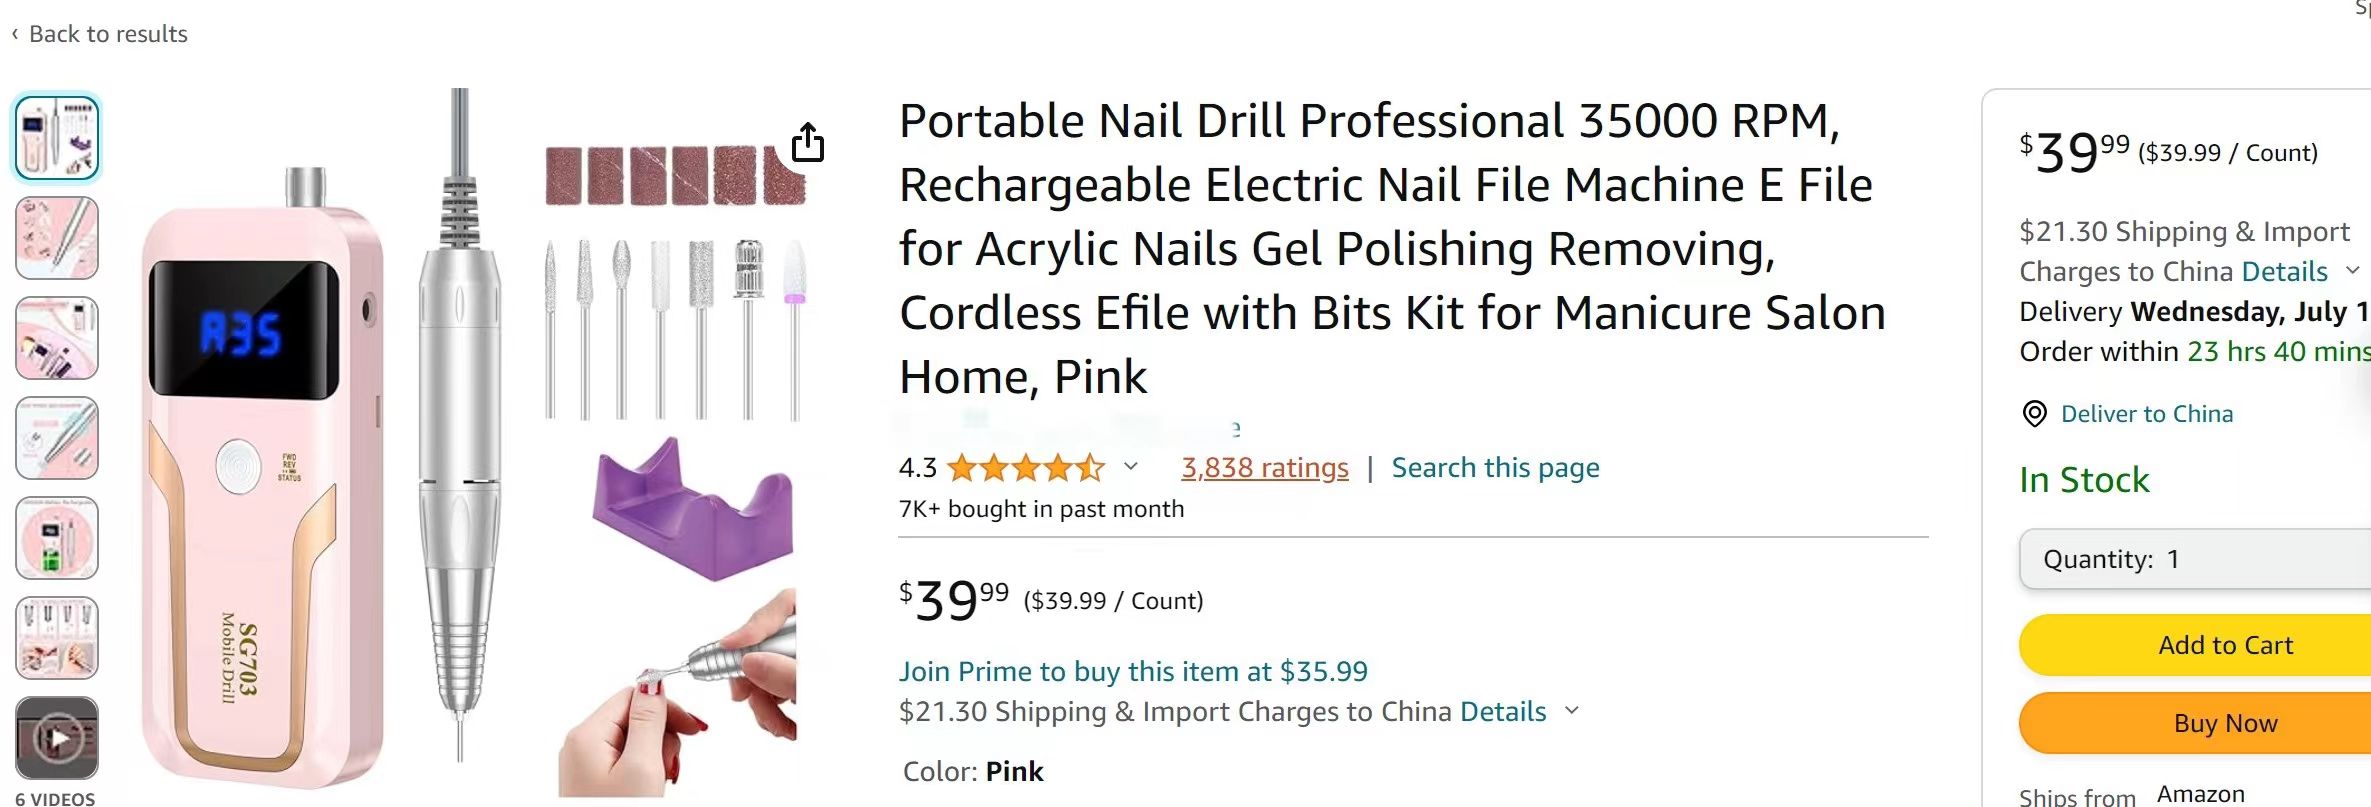
Task: Click 'Deliver to China' link
Action: coord(2146,413)
